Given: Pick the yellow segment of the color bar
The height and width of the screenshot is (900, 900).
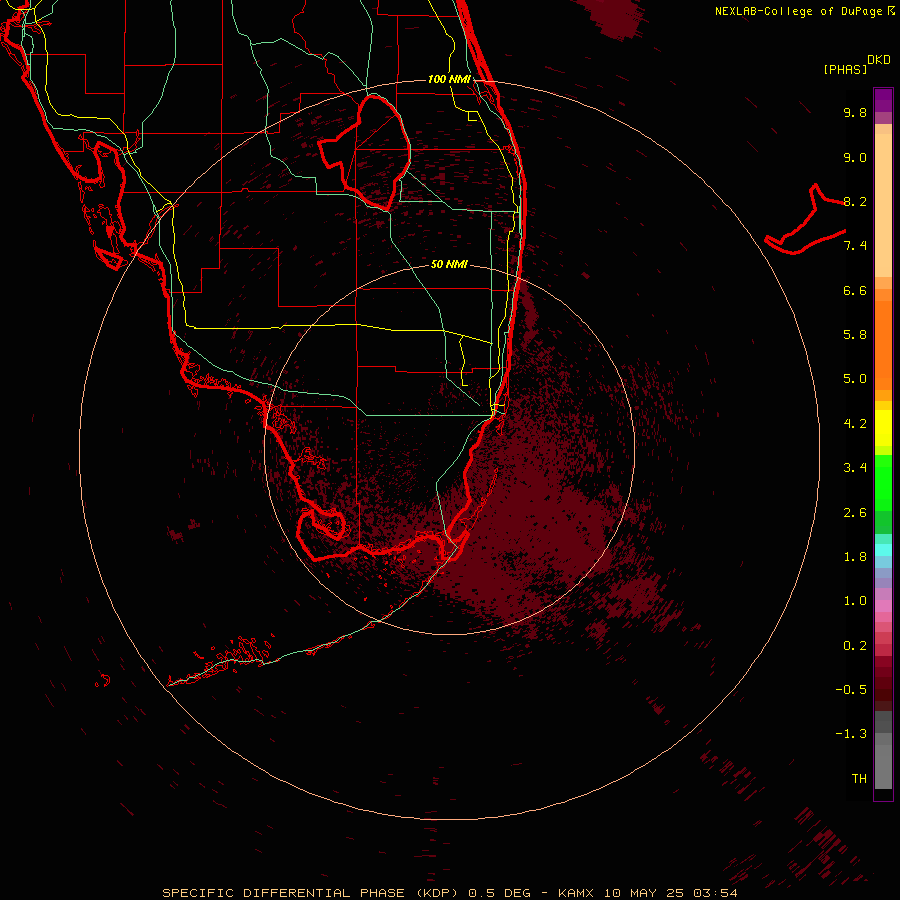Looking at the screenshot, I should tap(883, 428).
